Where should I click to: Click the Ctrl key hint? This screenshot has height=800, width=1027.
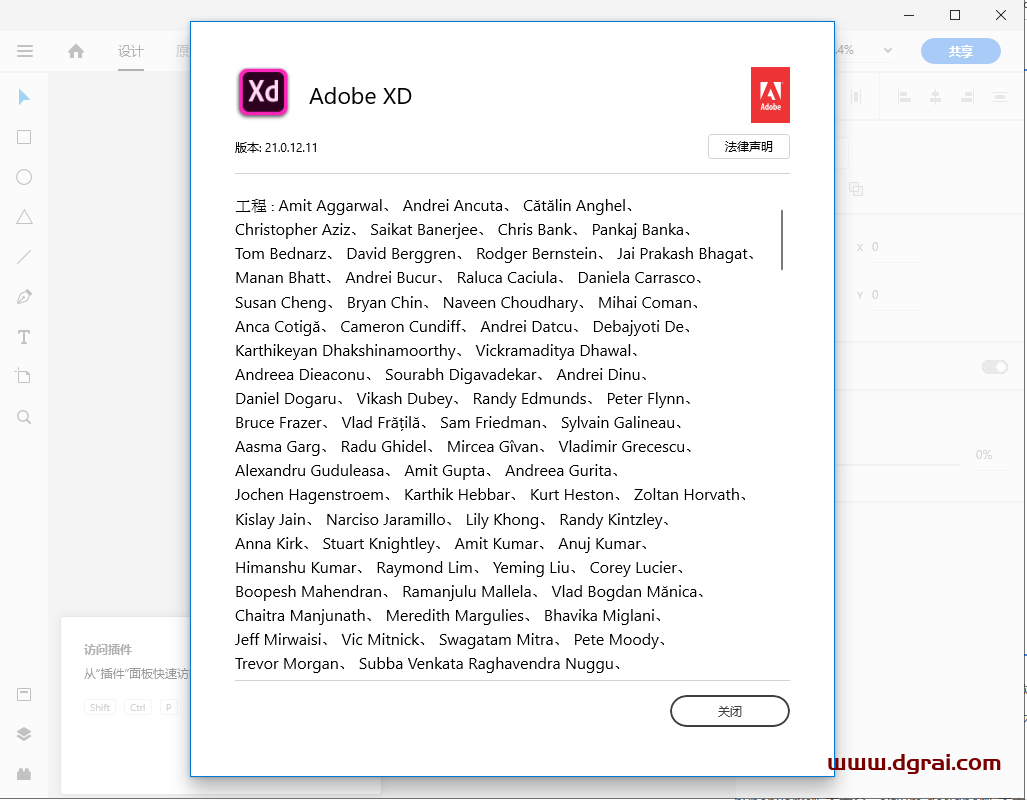(x=138, y=708)
